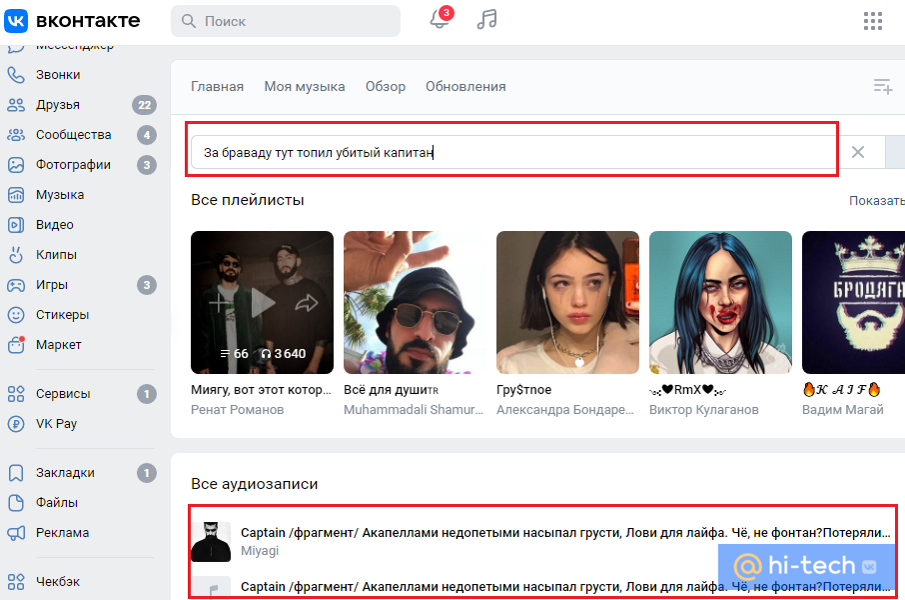The height and width of the screenshot is (600, 905).
Task: Open Александра Бондаре... profile link
Action: (x=564, y=410)
